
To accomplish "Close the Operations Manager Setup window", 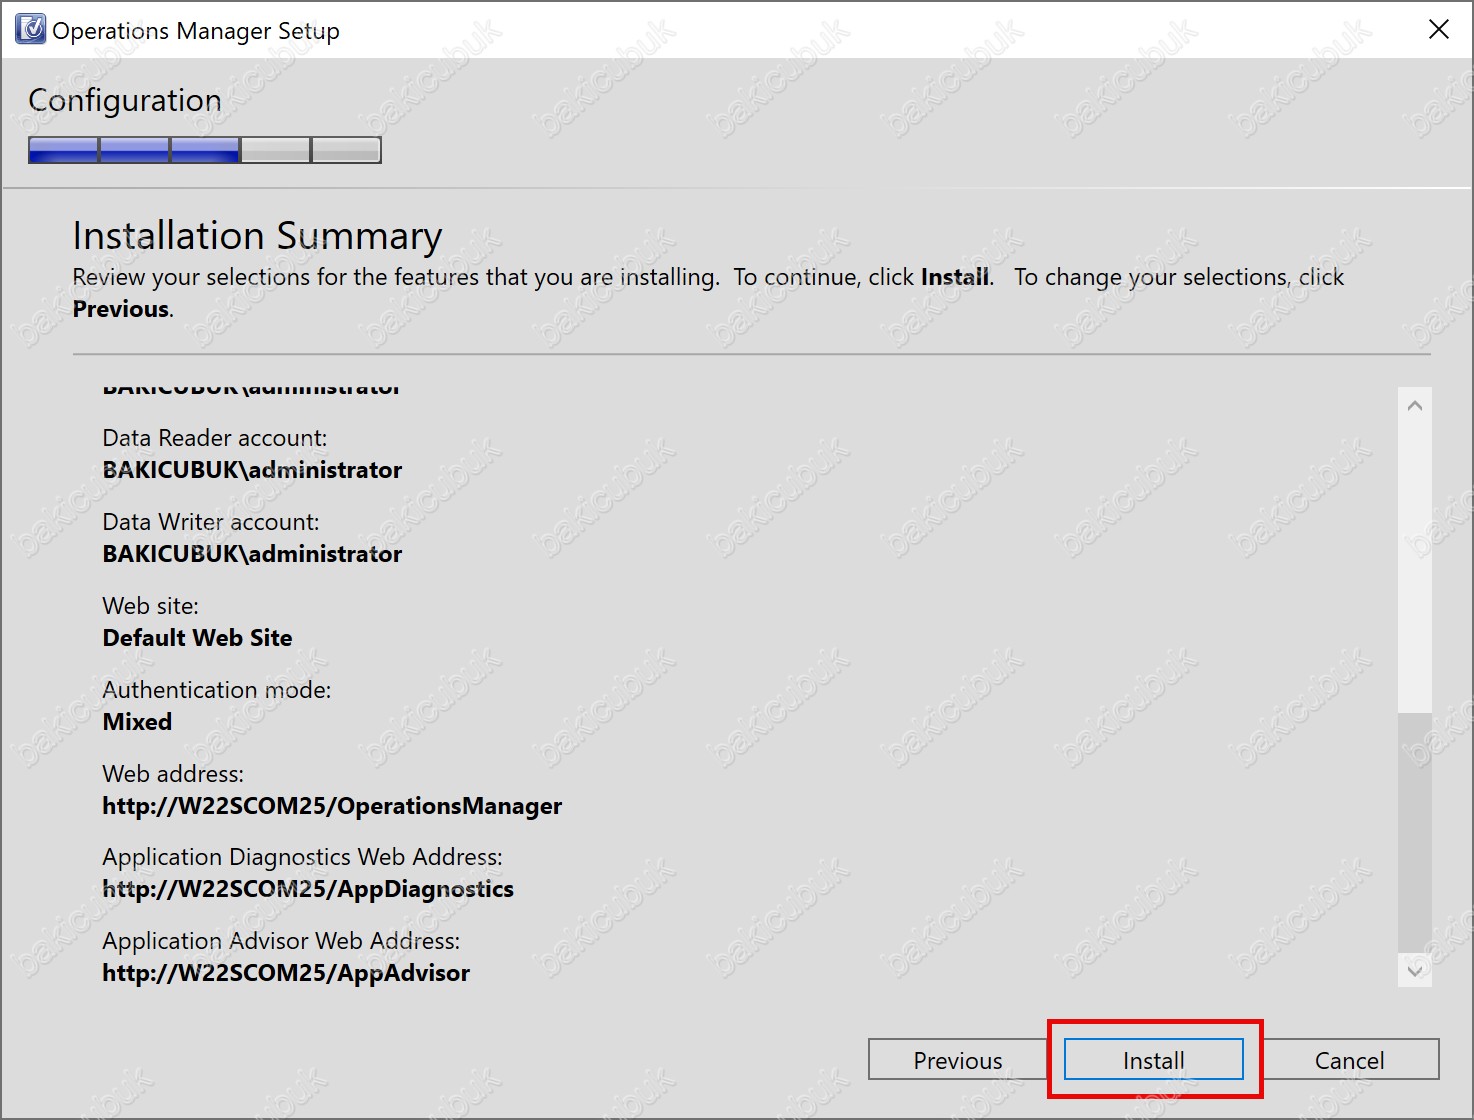I will 1438,30.
